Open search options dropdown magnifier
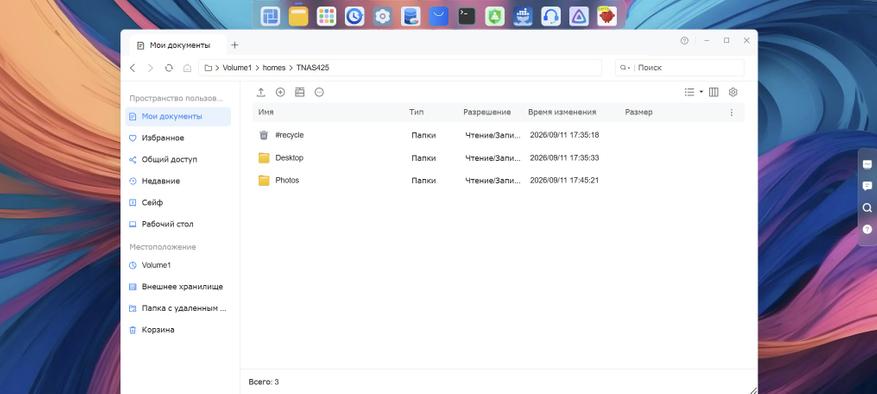 [x=624, y=68]
